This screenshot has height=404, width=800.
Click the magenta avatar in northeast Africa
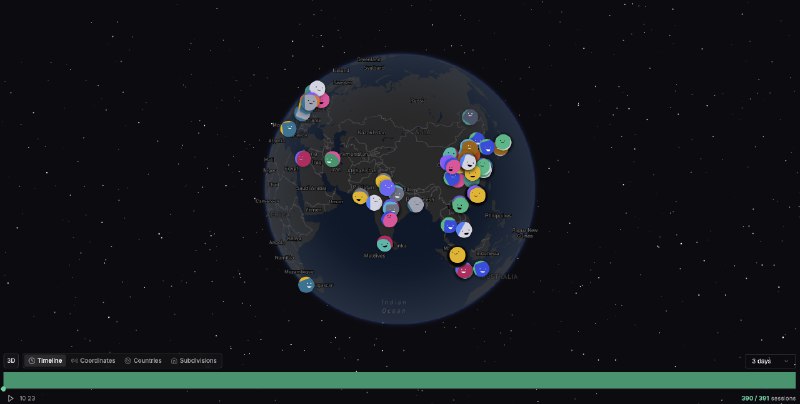click(303, 159)
